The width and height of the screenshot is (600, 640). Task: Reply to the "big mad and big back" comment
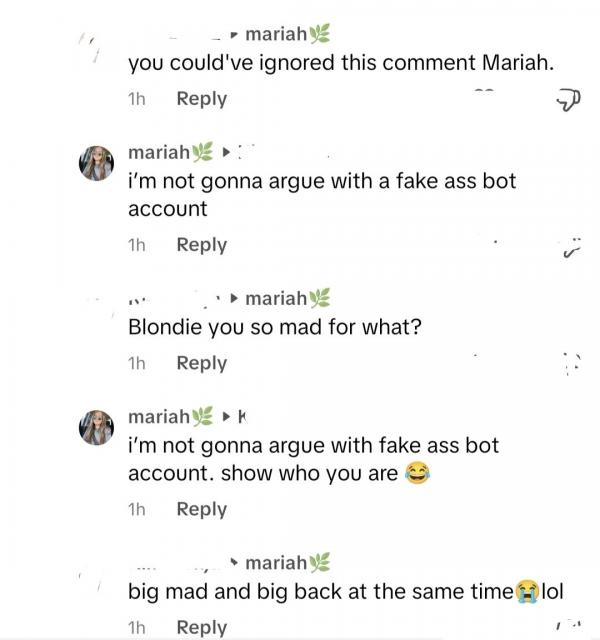click(x=201, y=627)
